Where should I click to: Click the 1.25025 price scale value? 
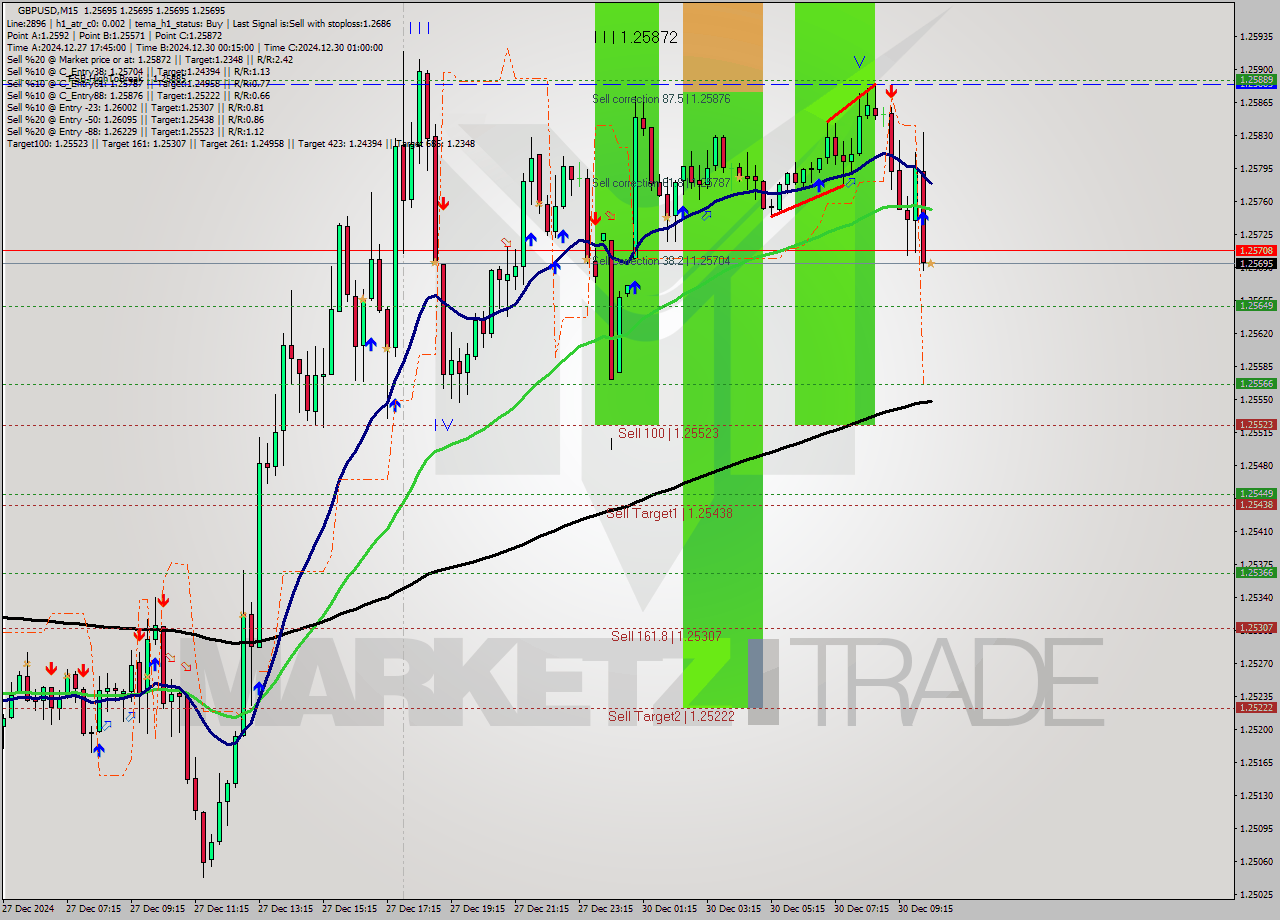[x=1256, y=895]
